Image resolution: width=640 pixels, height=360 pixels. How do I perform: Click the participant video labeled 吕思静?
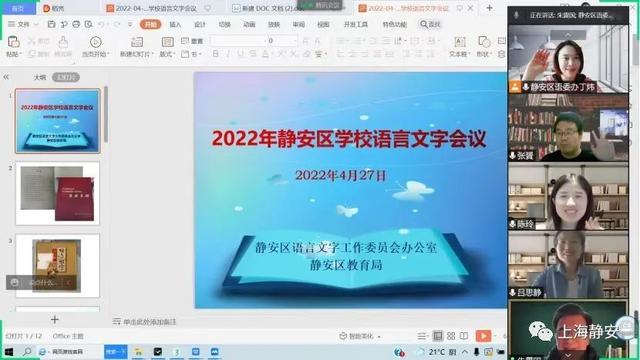568,264
